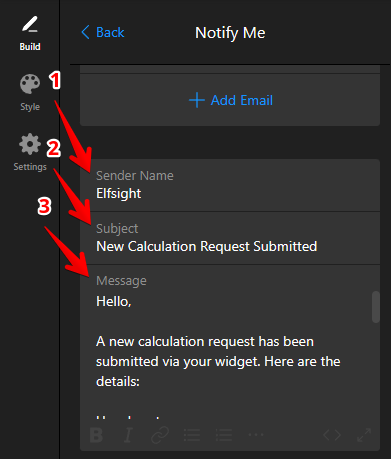Click the message area scrollbar

click(x=376, y=307)
